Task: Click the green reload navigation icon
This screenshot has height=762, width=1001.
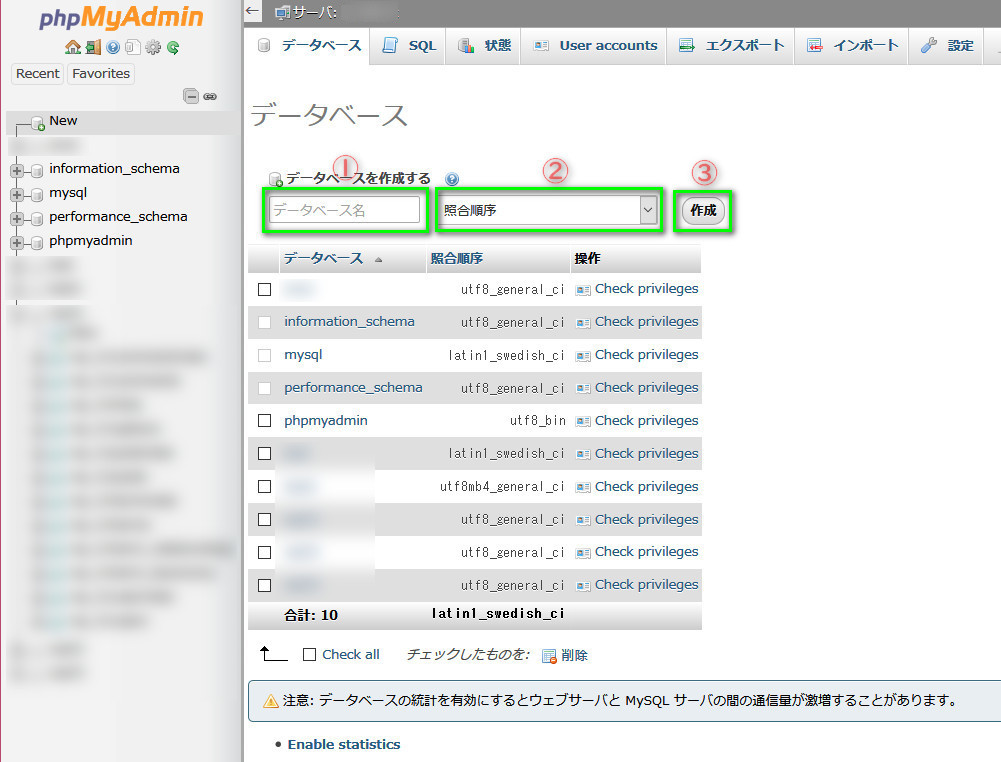Action: click(x=173, y=47)
